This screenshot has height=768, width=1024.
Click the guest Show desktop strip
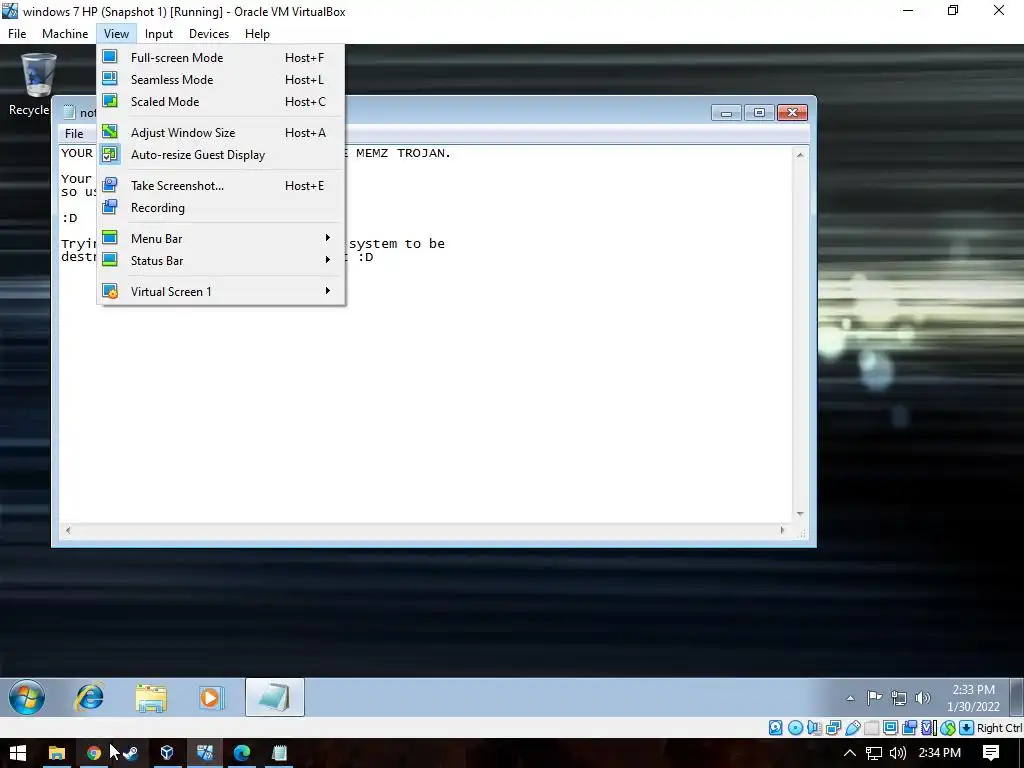[1017, 697]
